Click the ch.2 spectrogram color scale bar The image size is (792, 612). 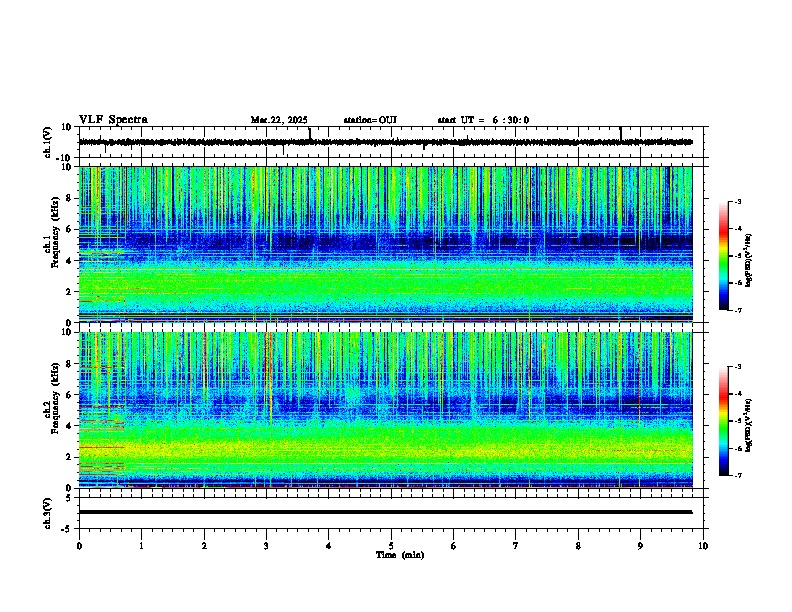tap(723, 421)
